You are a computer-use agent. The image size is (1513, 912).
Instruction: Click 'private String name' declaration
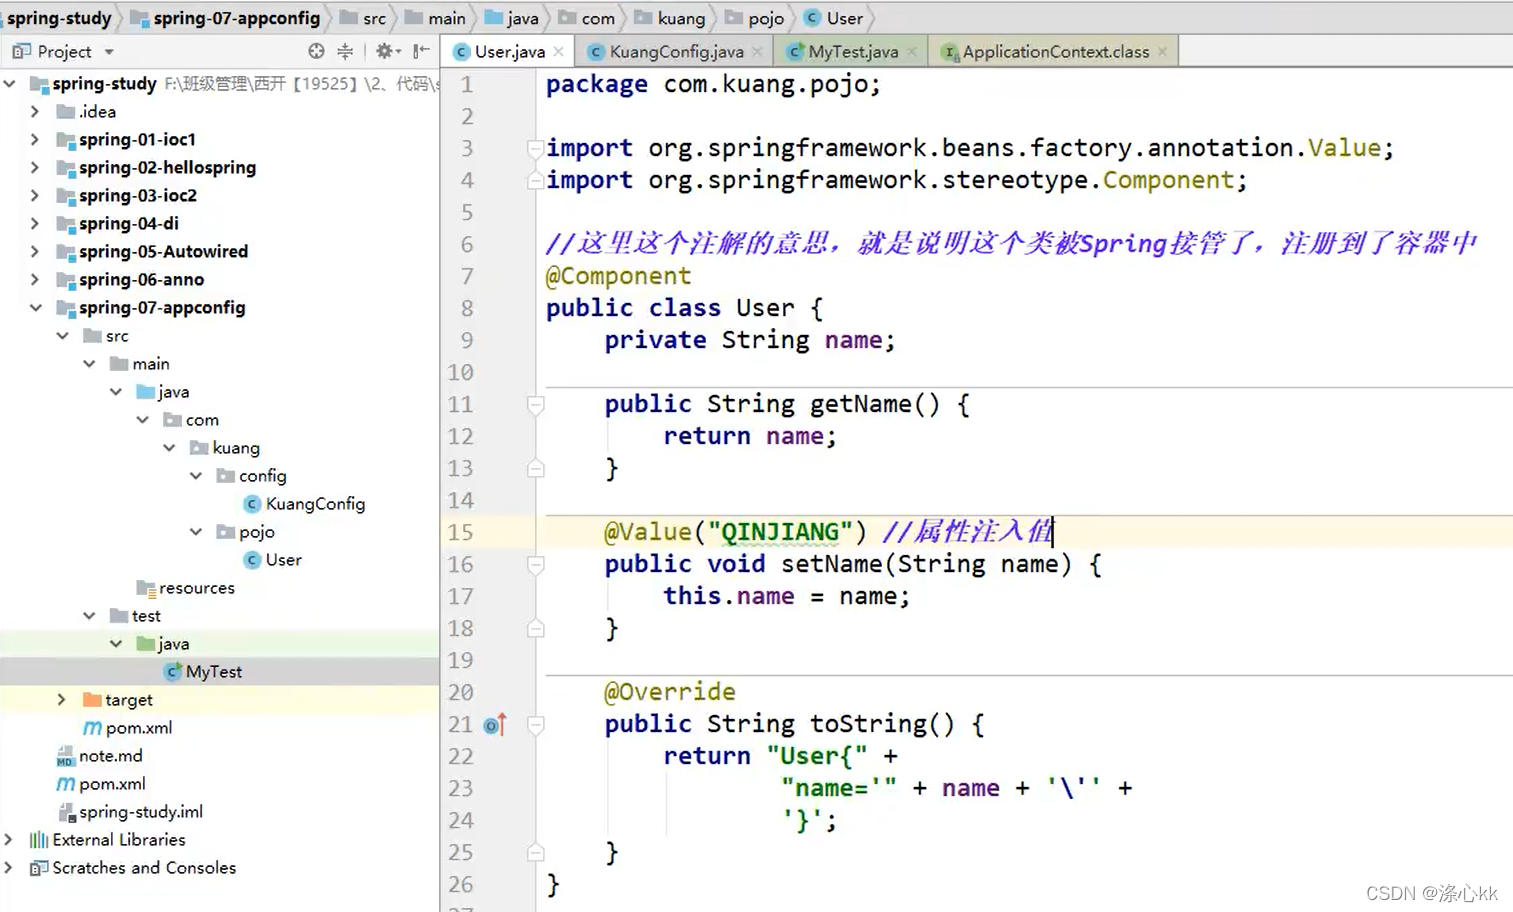(749, 340)
